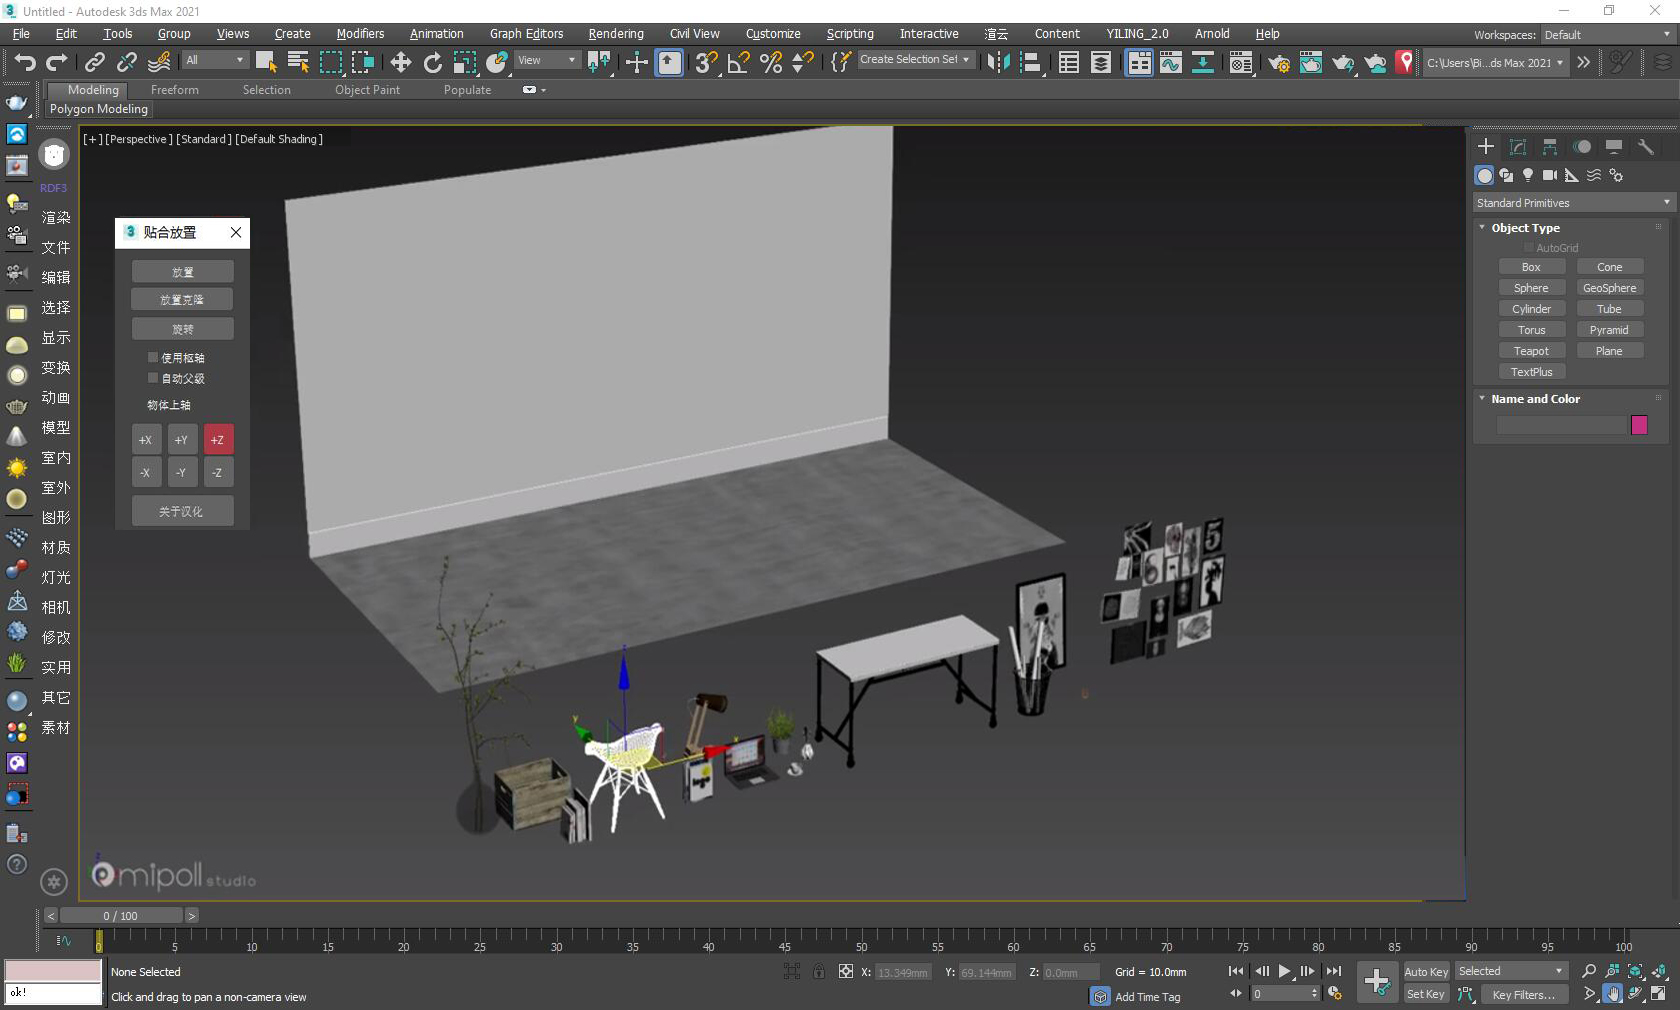Image resolution: width=1680 pixels, height=1010 pixels.
Task: Open the Mirror tool icon
Action: pos(997,63)
